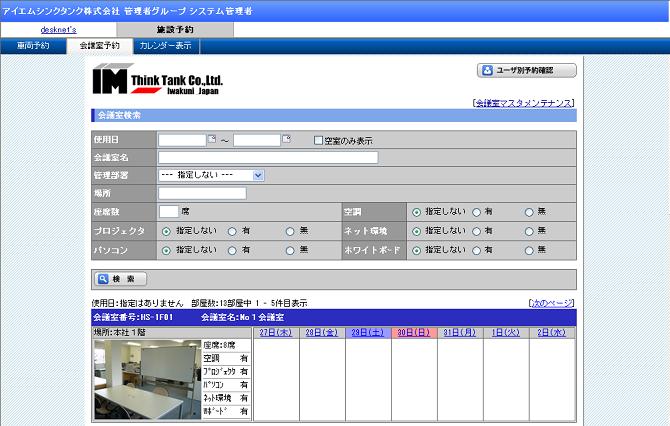This screenshot has width=670, height=426.
Task: Open the start date calendar picker icon
Action: click(x=211, y=139)
